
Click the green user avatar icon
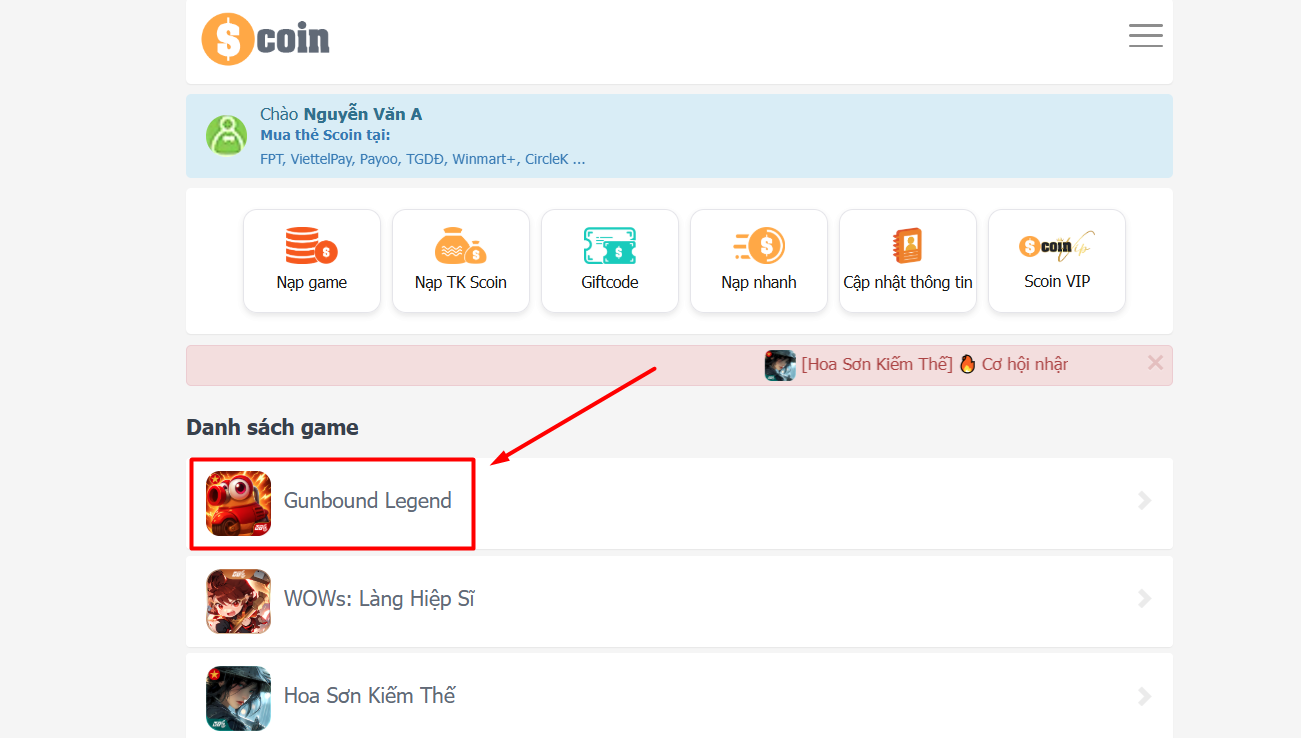pyautogui.click(x=226, y=136)
